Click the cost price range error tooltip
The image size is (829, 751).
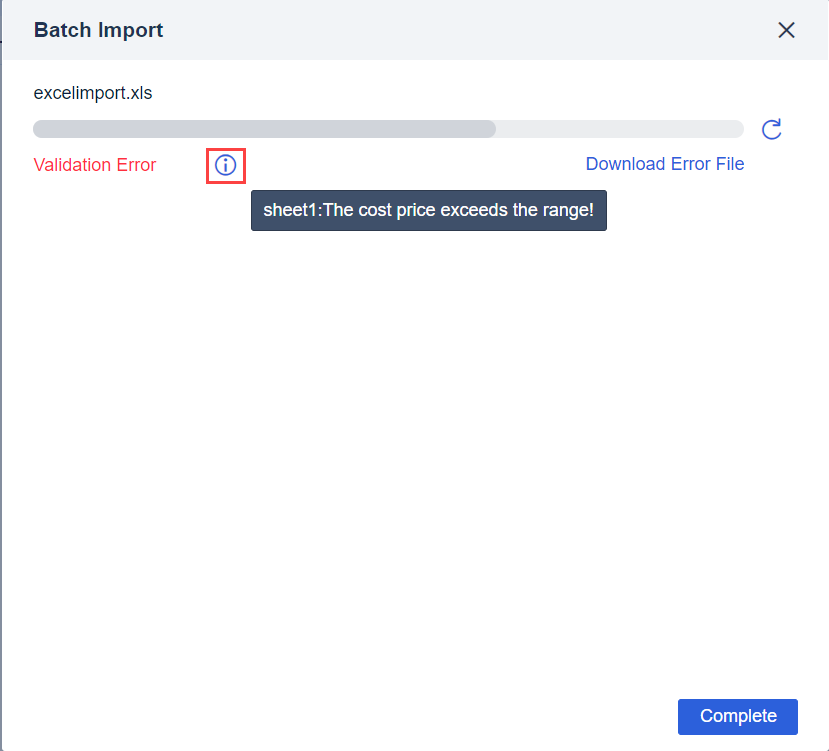[428, 210]
